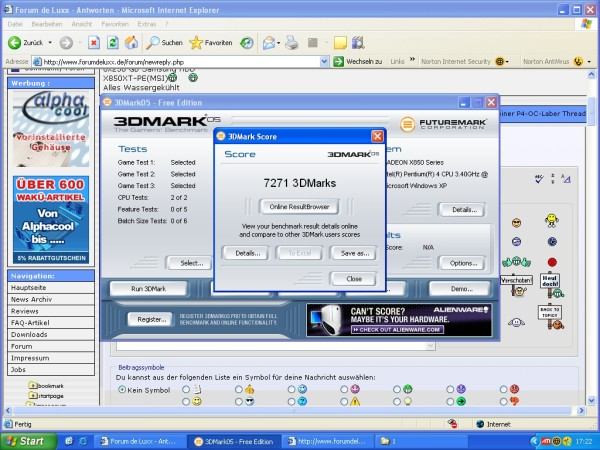Select the 'Kein Symbol' radio button
Screen dimensions: 600x450
click(122, 390)
